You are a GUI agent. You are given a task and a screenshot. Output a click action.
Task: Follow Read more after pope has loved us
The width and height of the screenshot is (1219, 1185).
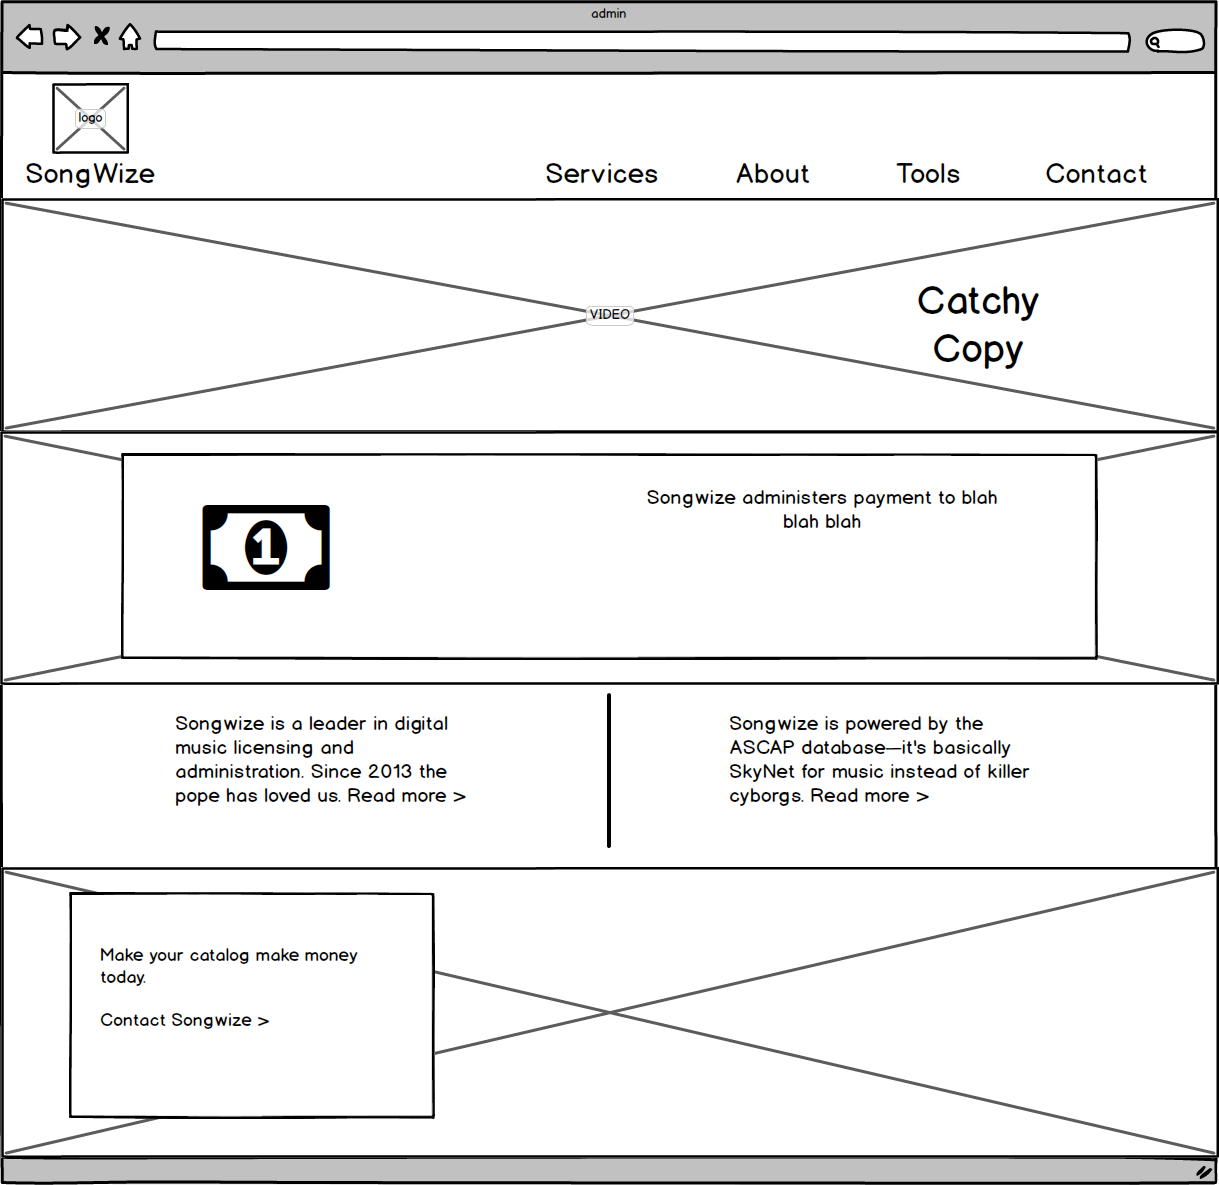pyautogui.click(x=406, y=796)
